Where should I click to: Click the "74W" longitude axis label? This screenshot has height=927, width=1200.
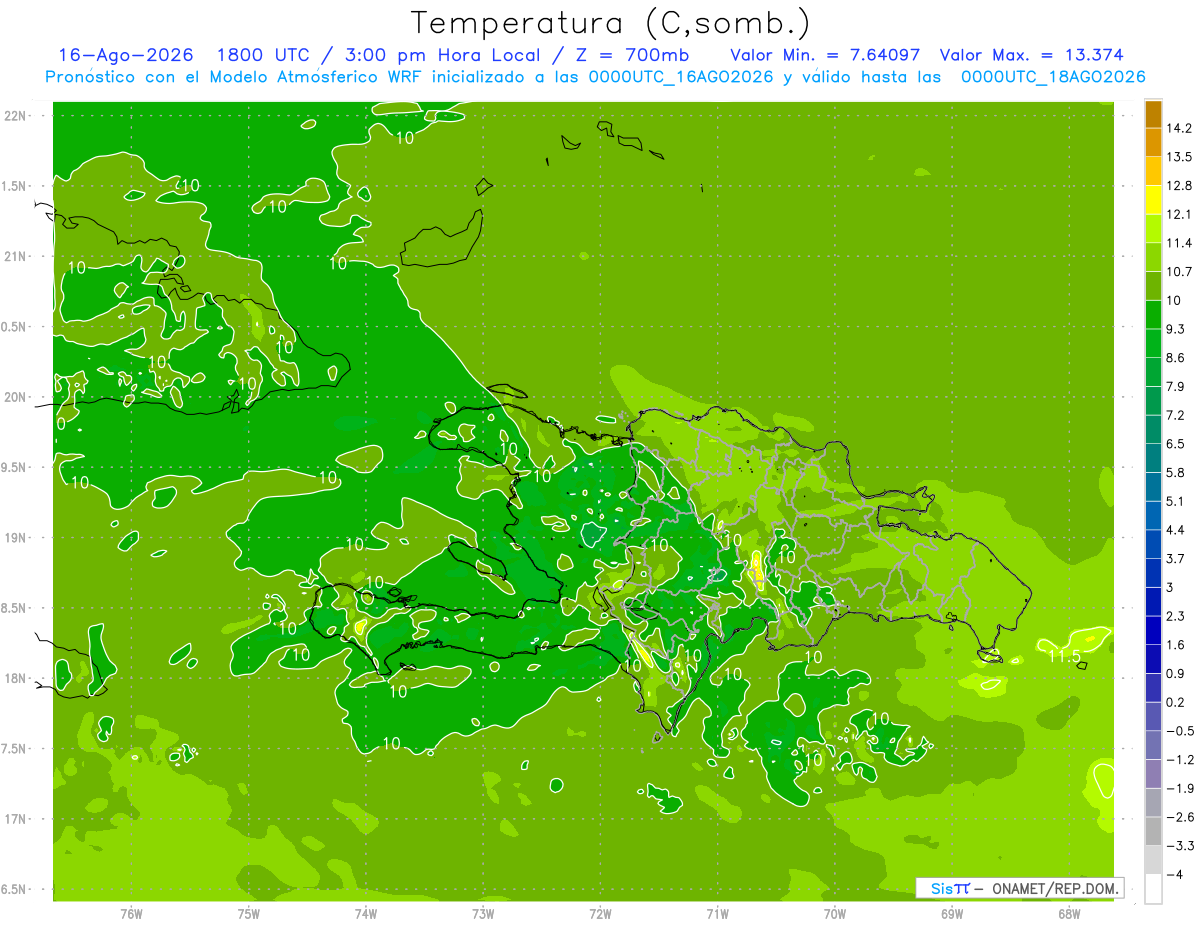365,913
